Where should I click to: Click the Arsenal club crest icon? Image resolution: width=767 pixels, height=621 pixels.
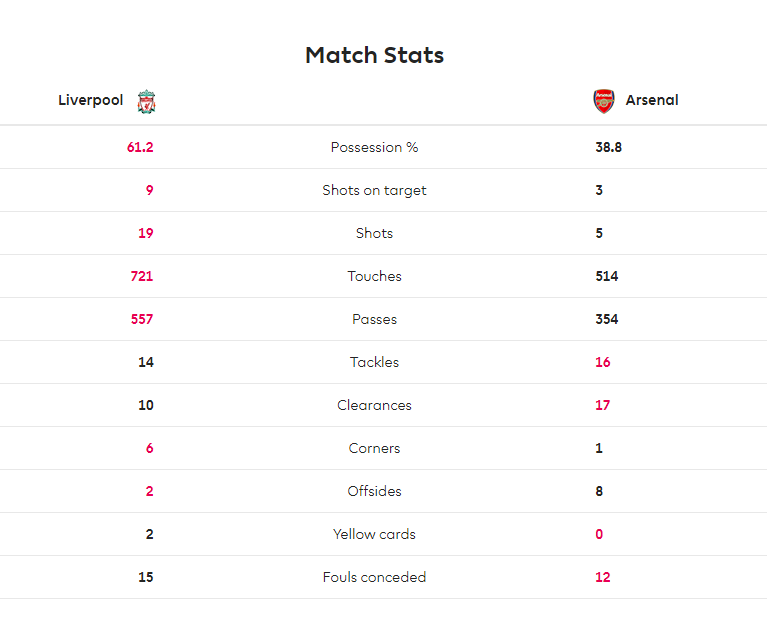pyautogui.click(x=604, y=101)
